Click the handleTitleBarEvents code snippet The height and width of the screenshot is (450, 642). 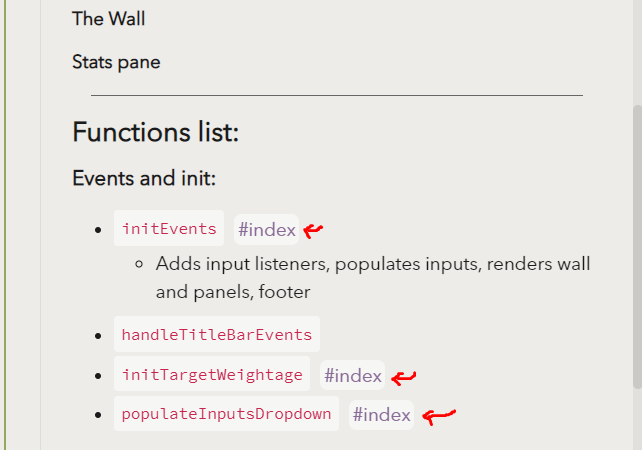217,334
